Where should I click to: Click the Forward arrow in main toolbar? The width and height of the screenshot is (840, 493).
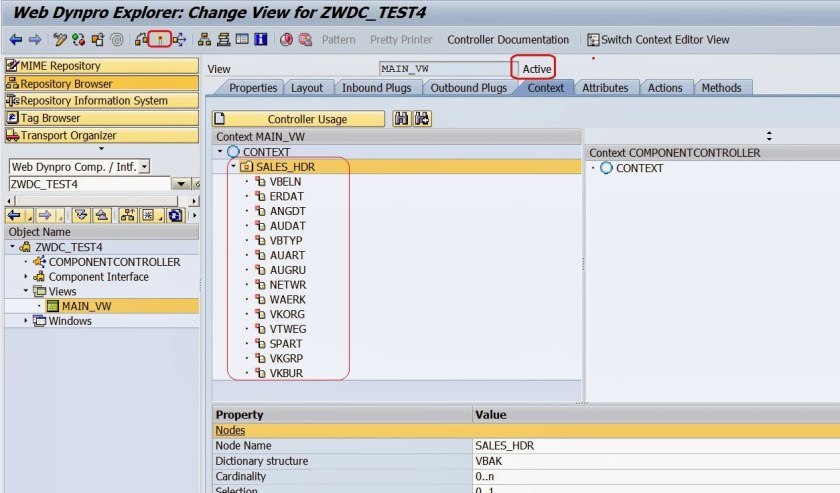pos(35,40)
